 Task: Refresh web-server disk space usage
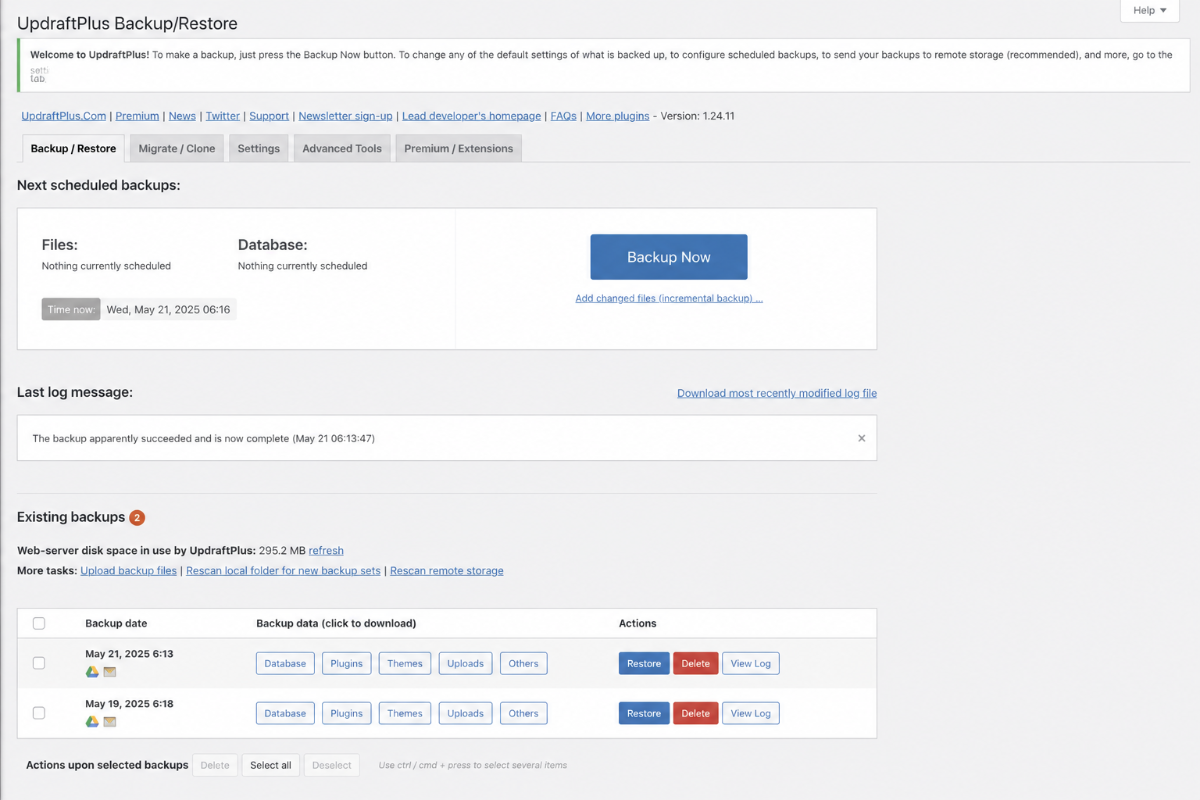pos(326,550)
